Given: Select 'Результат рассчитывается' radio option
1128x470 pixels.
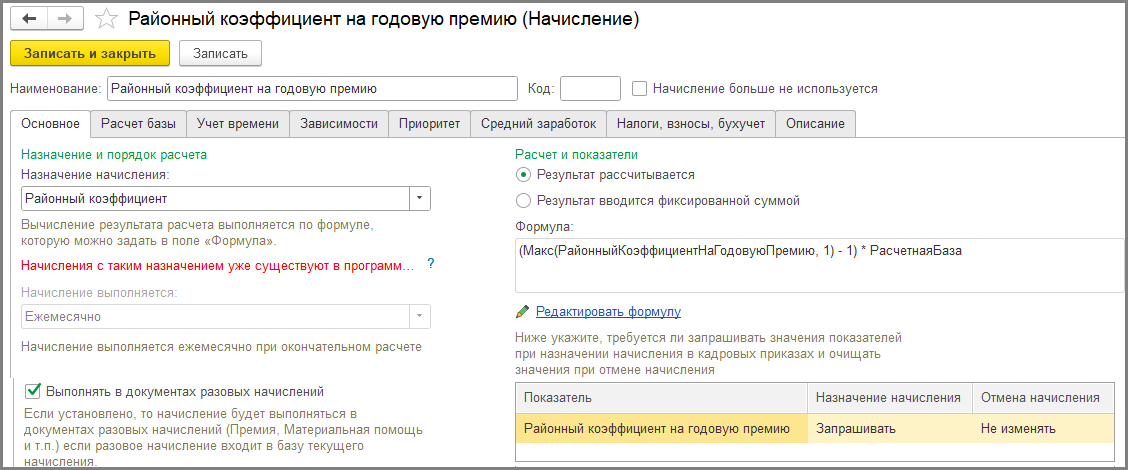Looking at the screenshot, I should point(524,175).
